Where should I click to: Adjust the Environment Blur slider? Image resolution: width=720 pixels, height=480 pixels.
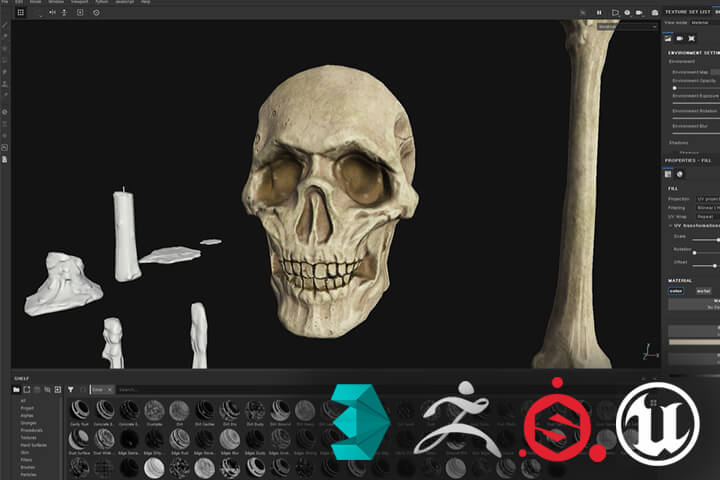coord(696,133)
